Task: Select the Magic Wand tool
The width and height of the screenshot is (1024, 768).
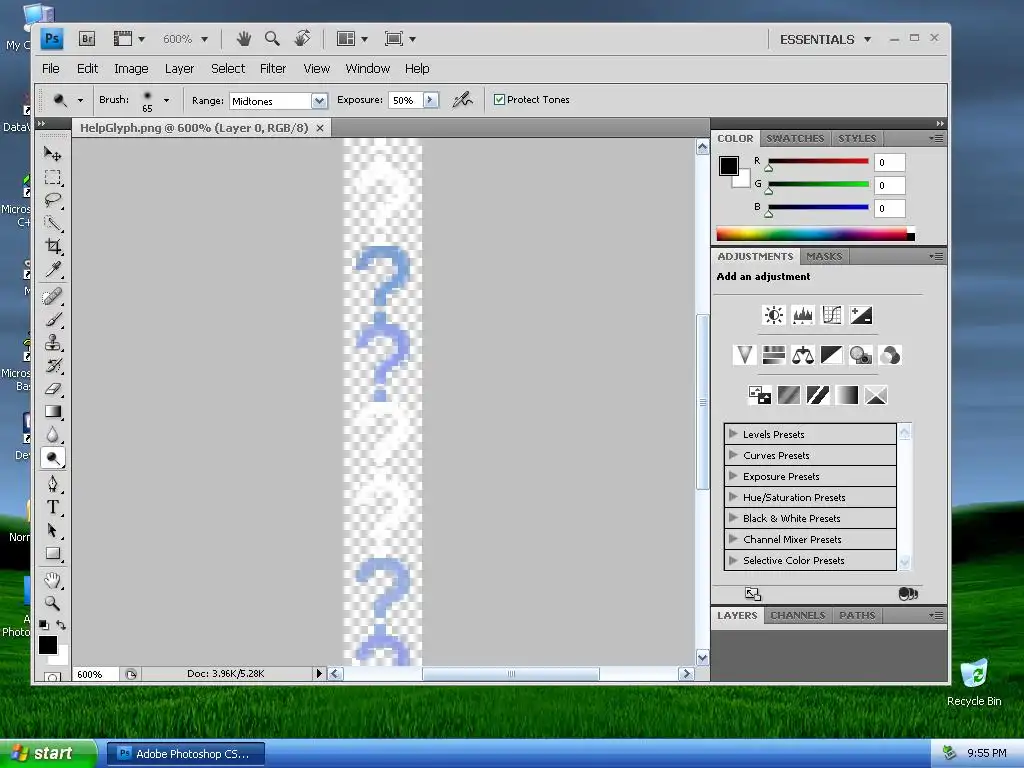Action: pos(52,223)
